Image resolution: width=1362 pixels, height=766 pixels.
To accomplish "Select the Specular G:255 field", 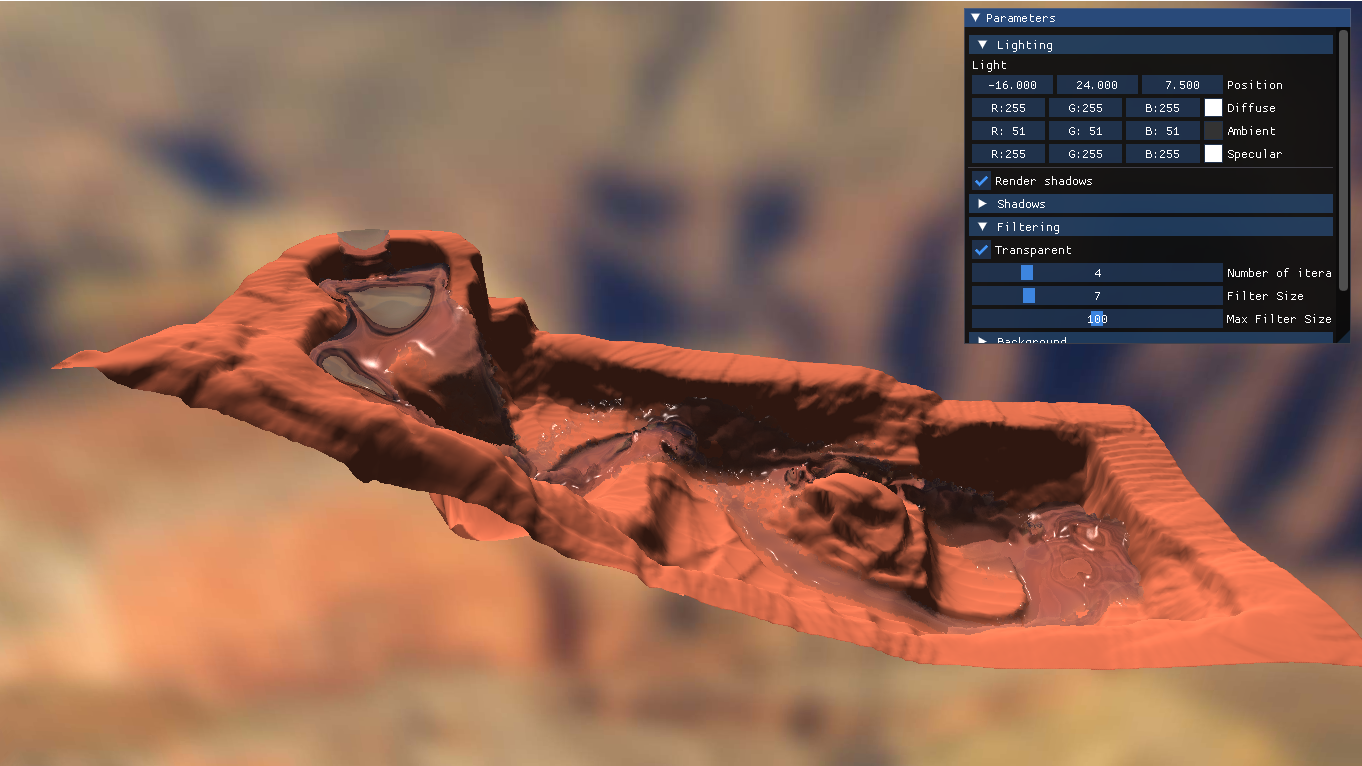I will coord(1085,154).
